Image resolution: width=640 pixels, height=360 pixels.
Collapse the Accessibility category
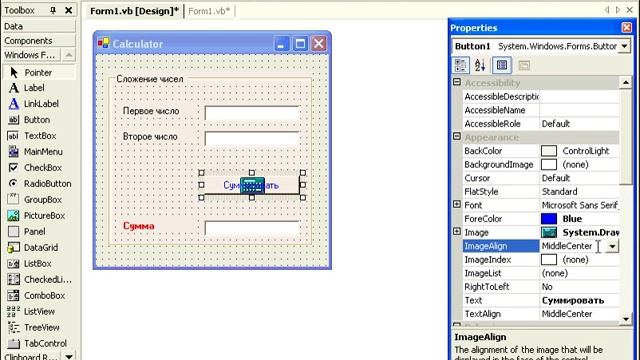coord(457,82)
